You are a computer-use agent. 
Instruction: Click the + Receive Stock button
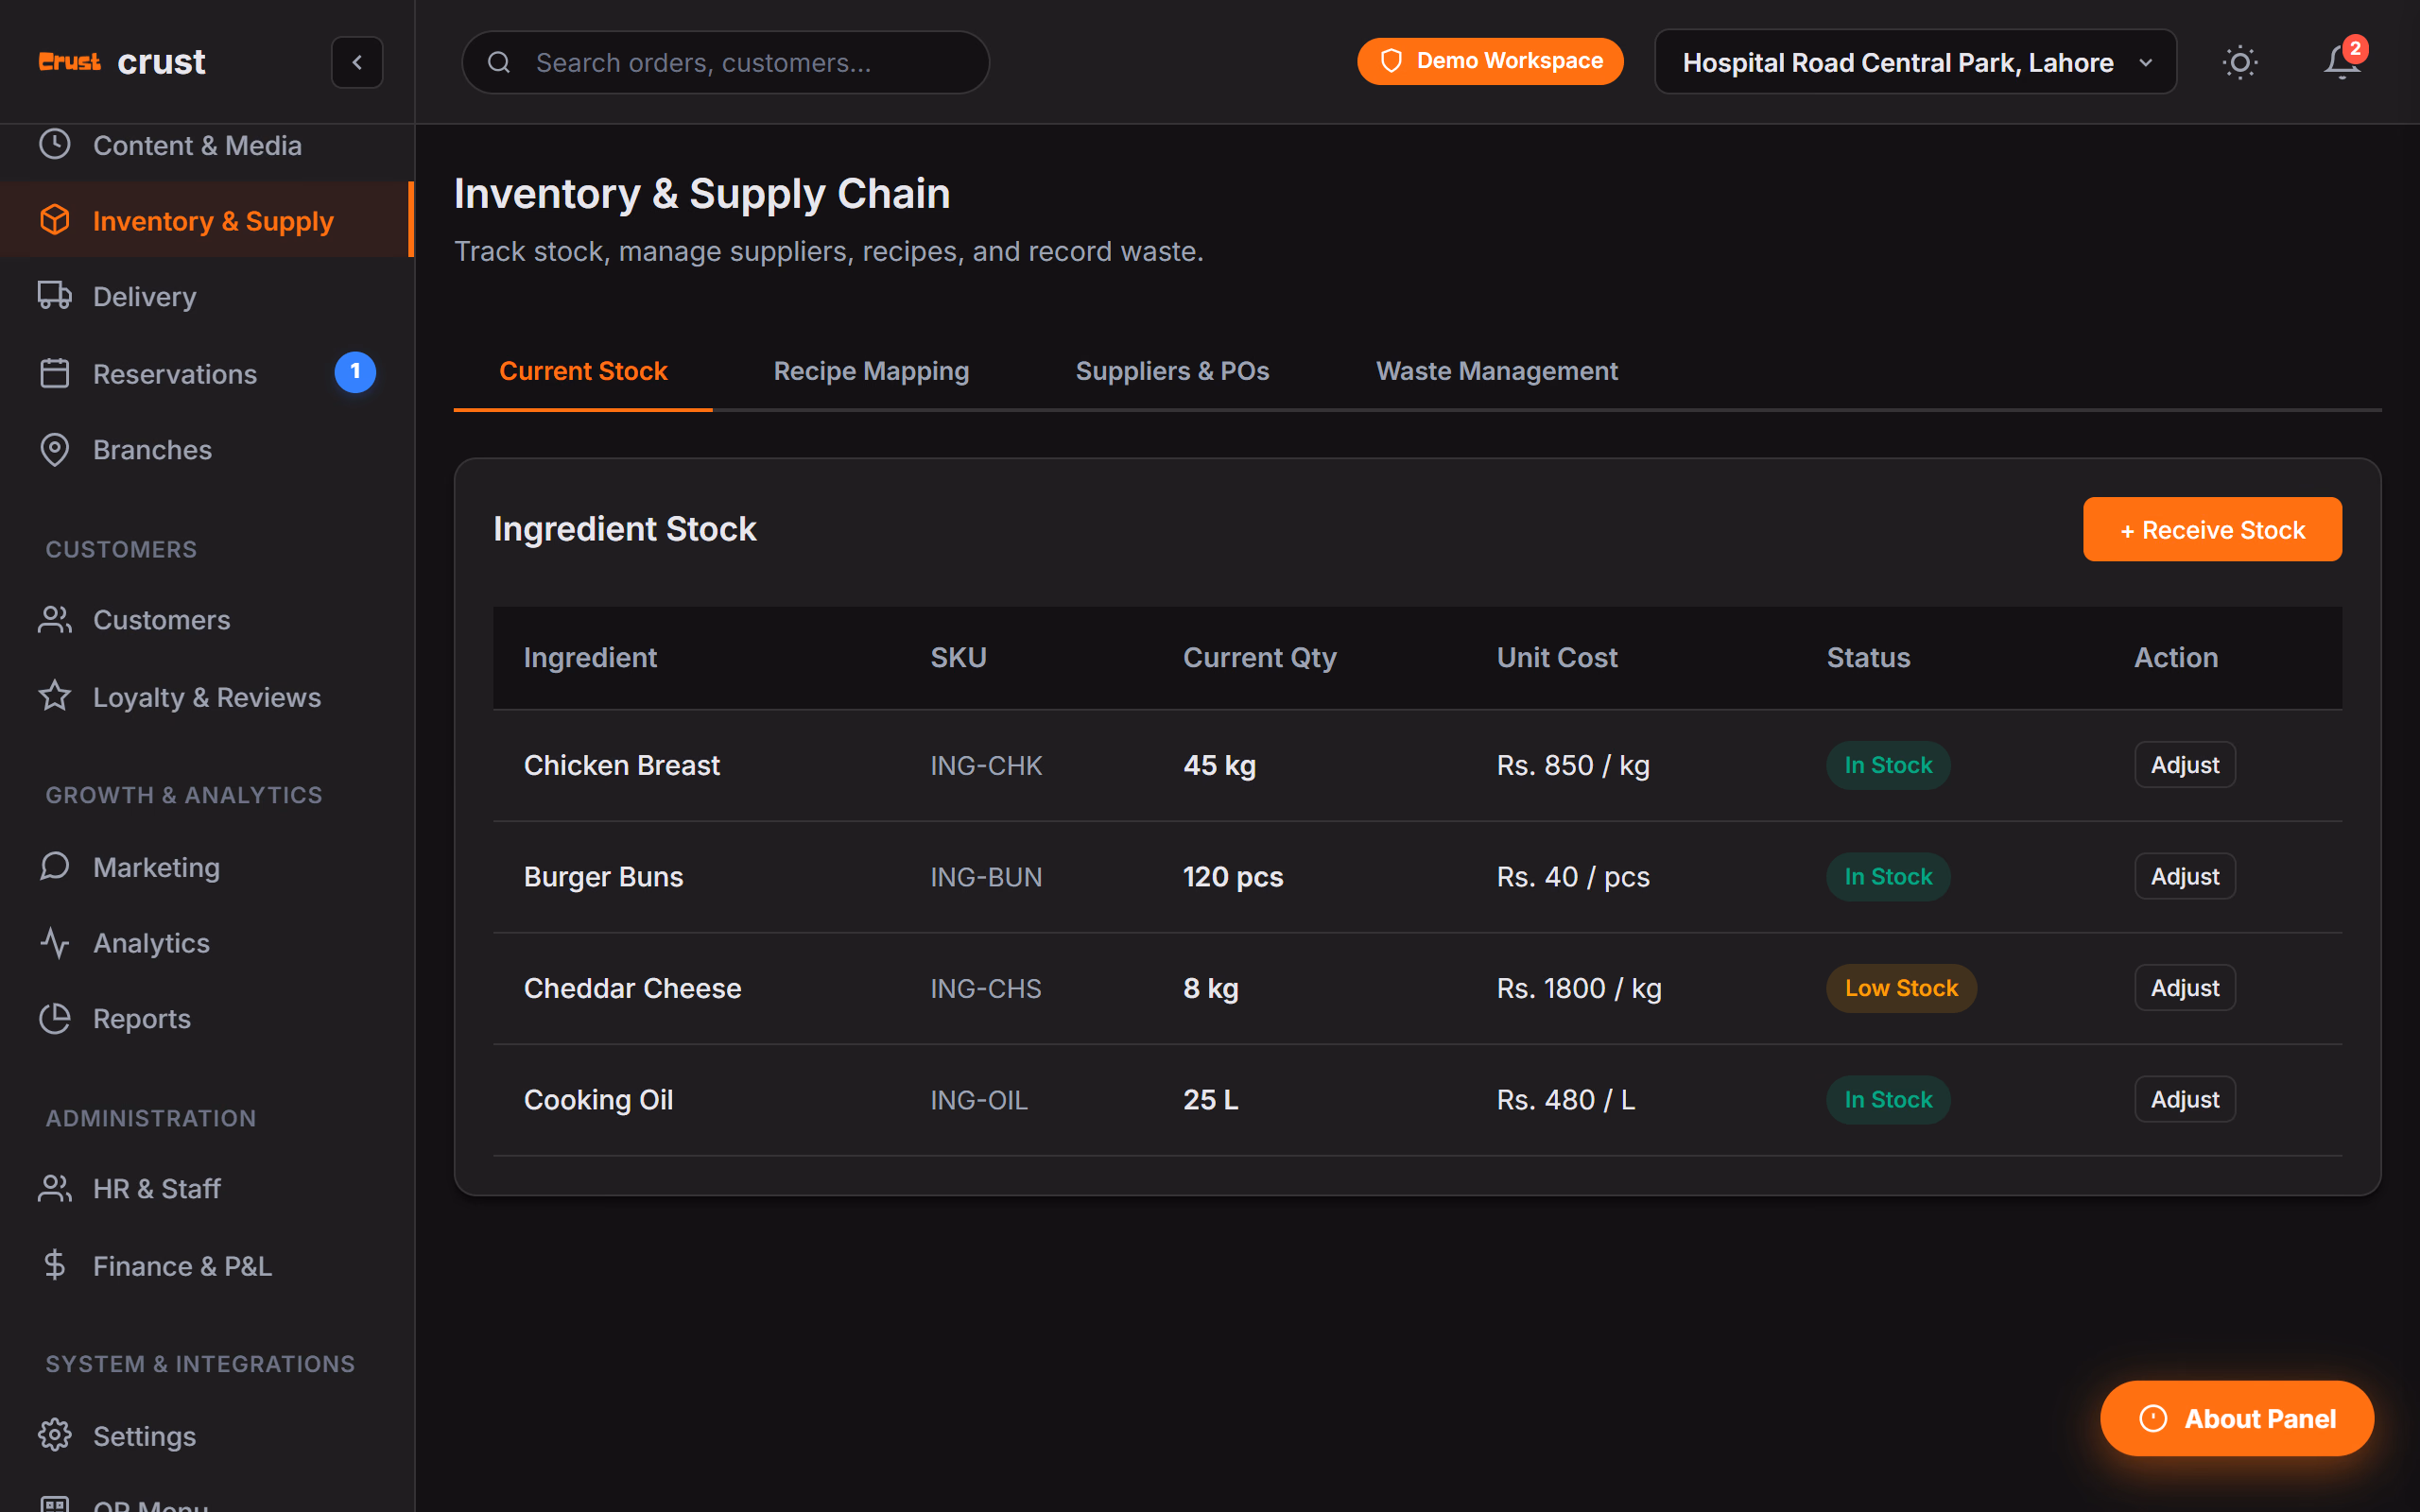(2212, 529)
